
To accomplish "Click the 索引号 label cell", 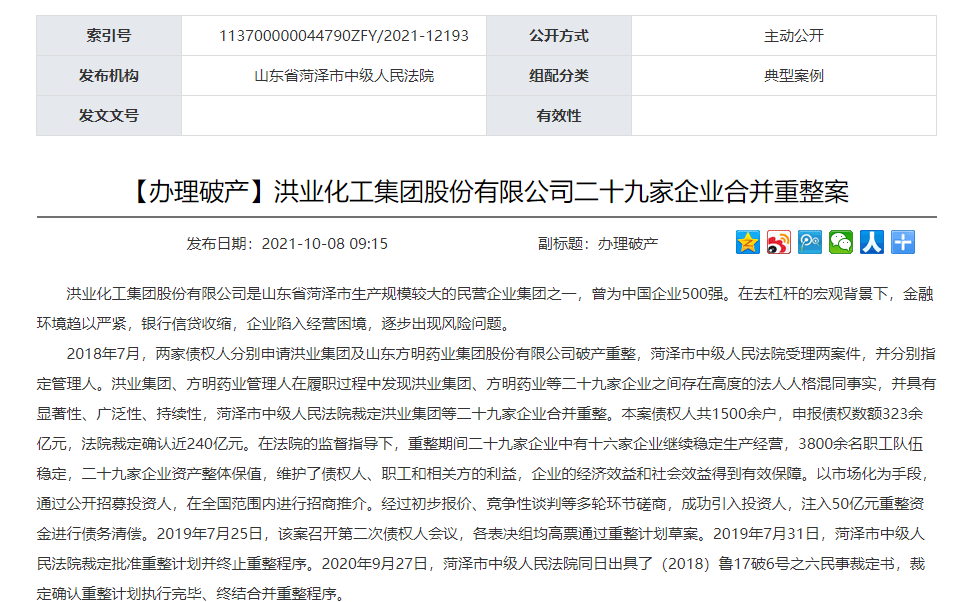I will tap(109, 36).
